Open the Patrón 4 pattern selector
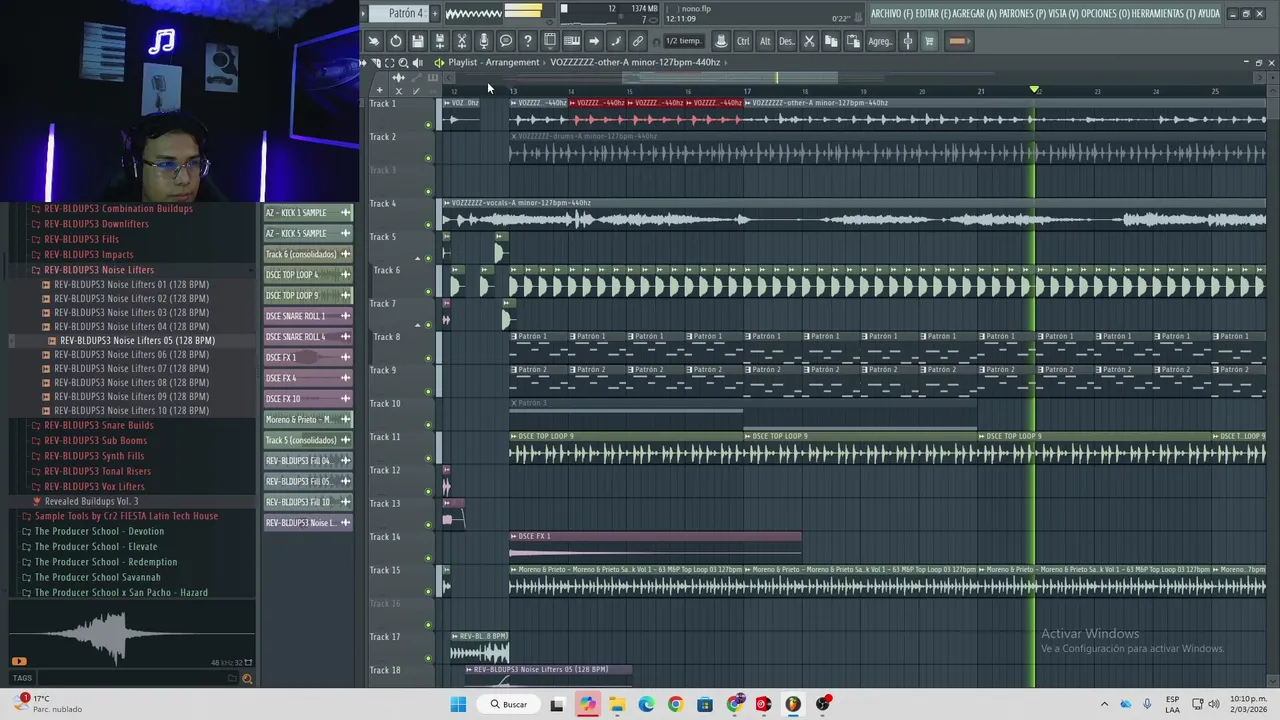Viewport: 1280px width, 720px height. 398,13
